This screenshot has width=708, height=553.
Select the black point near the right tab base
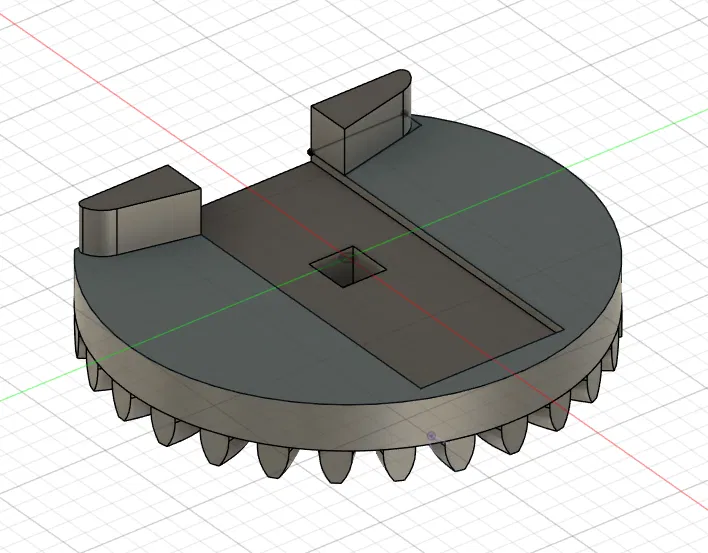310,152
